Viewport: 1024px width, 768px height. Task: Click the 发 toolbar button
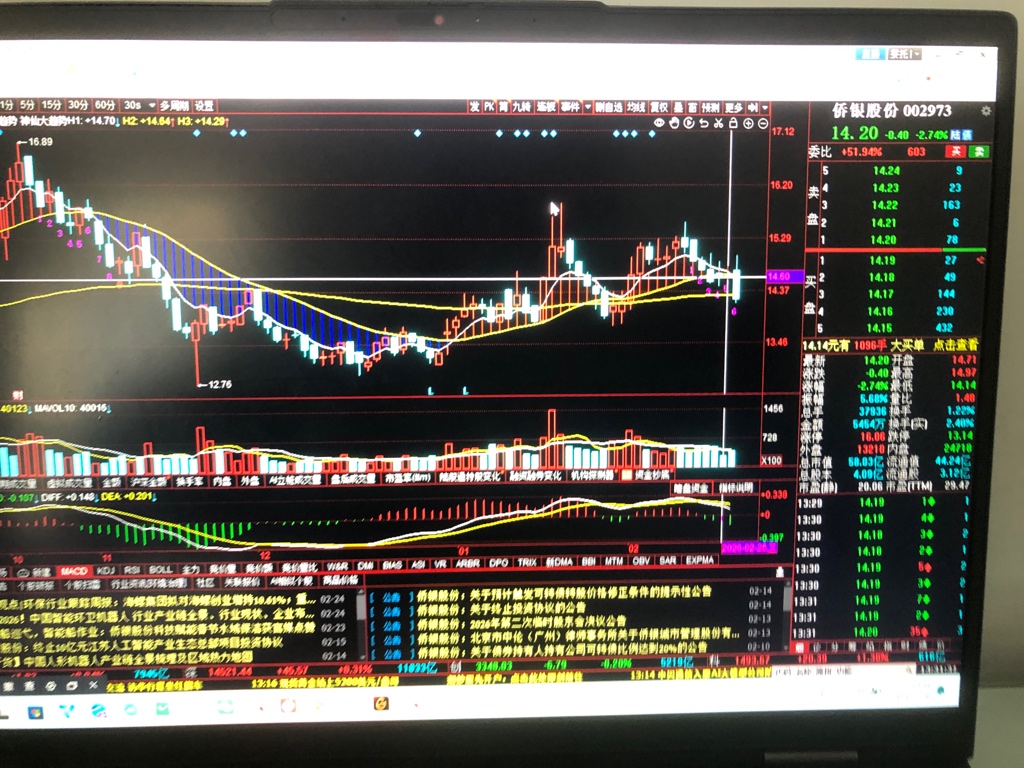pyautogui.click(x=474, y=107)
